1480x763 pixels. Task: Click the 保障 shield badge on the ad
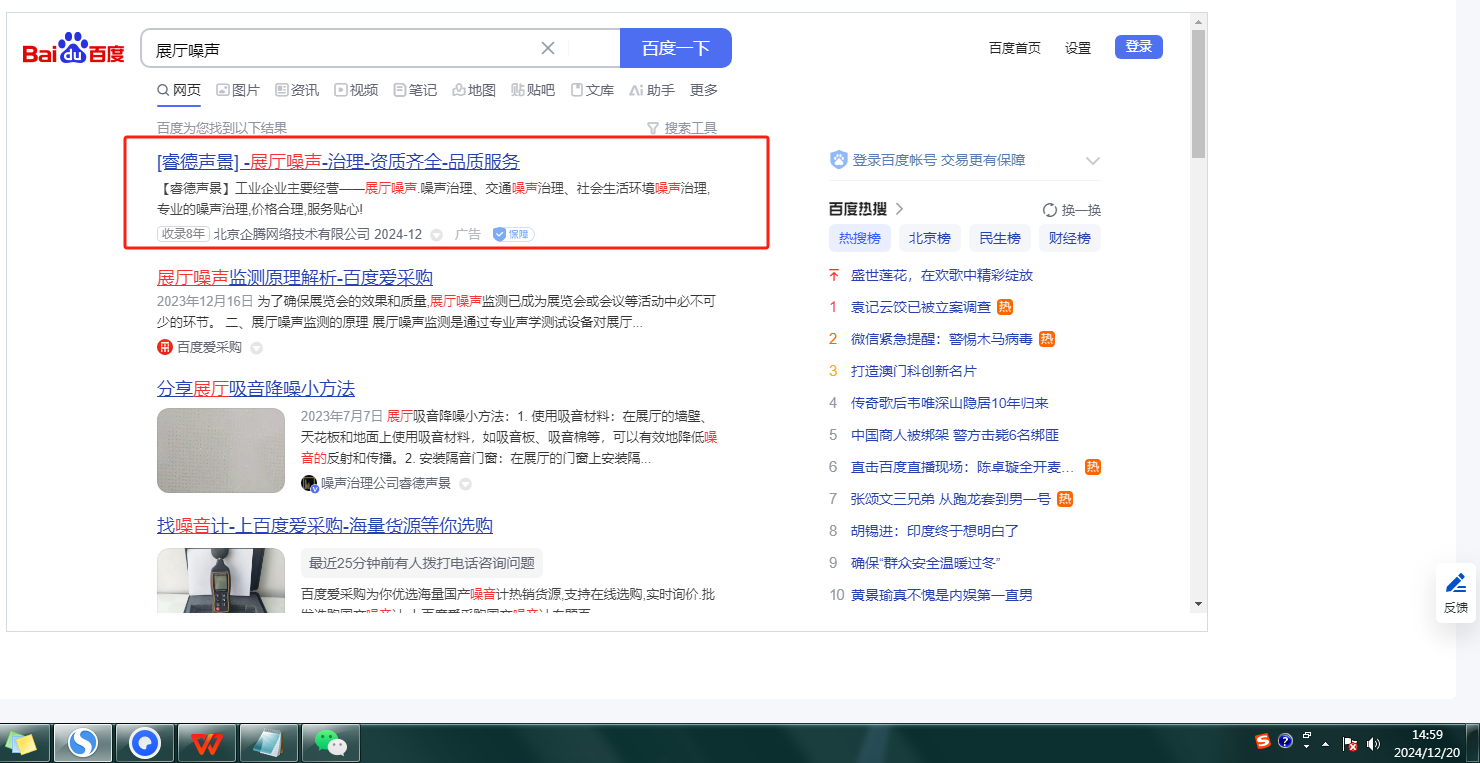[x=513, y=234]
